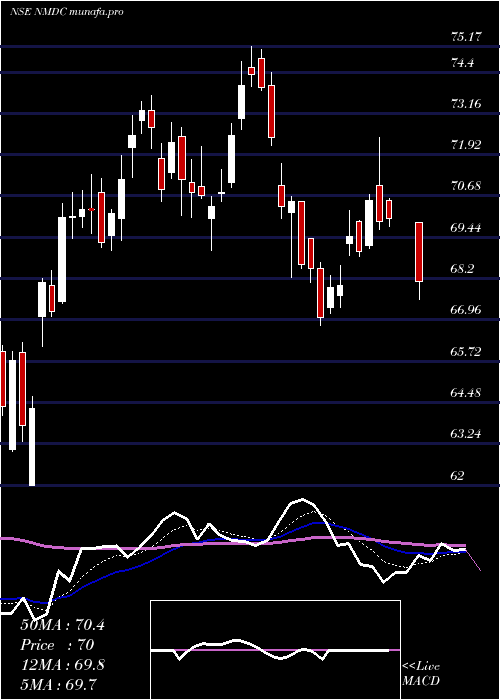Click the 50MA : 70.4 readout

pos(62,625)
